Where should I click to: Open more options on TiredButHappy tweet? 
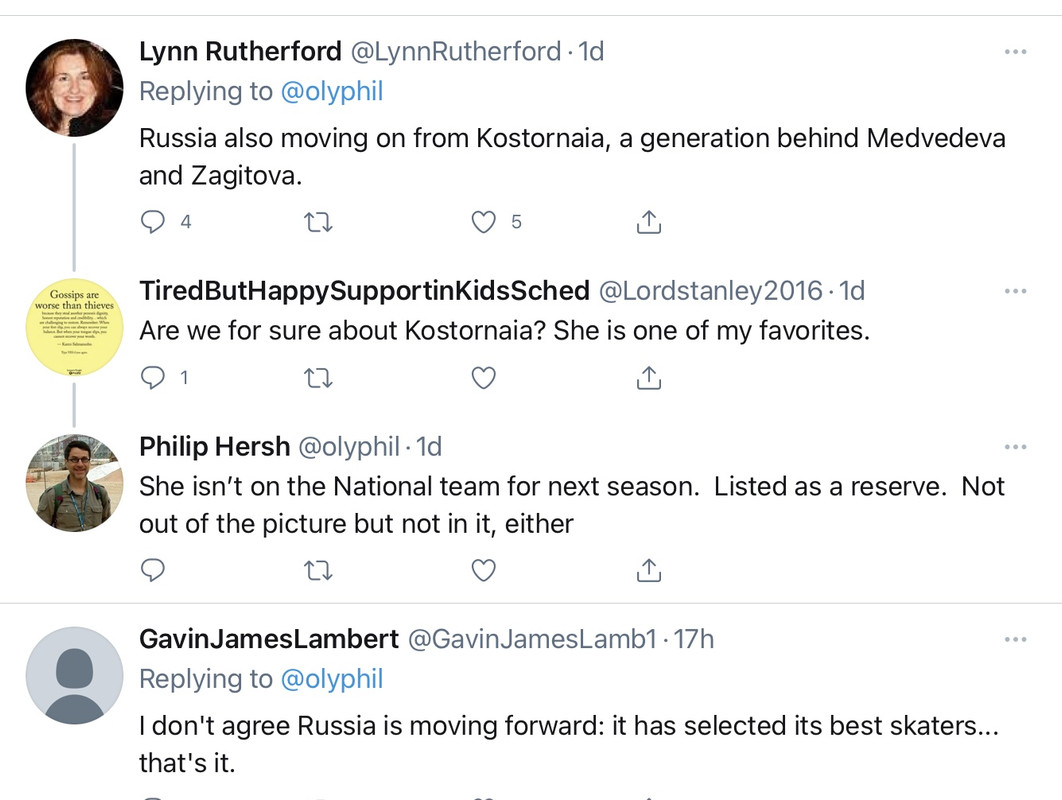(1015, 291)
